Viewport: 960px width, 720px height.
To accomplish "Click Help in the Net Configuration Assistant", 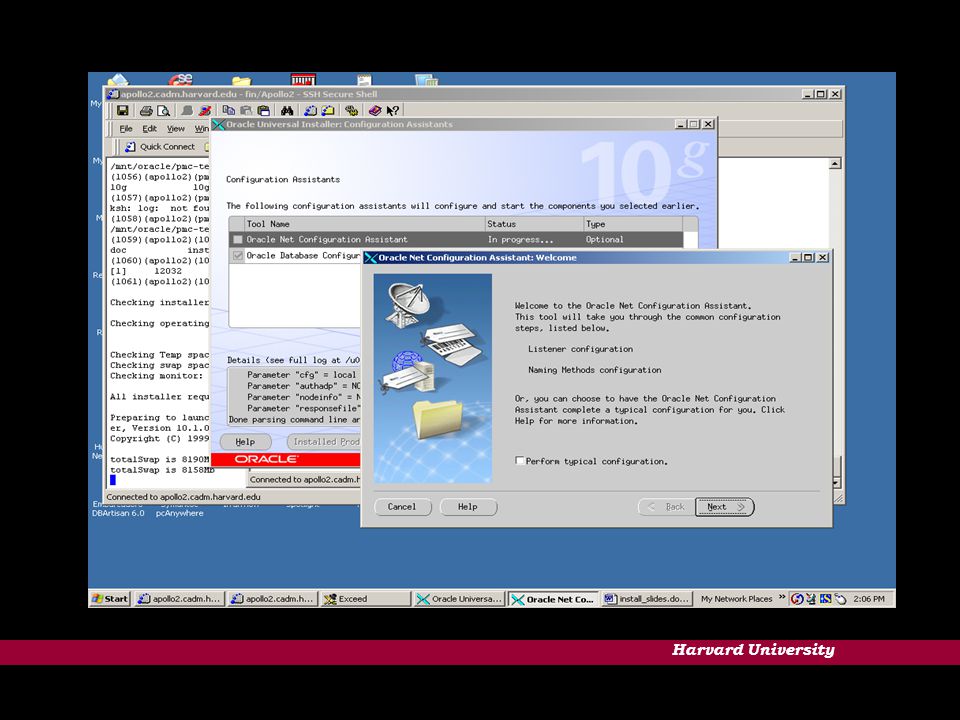I will [468, 507].
